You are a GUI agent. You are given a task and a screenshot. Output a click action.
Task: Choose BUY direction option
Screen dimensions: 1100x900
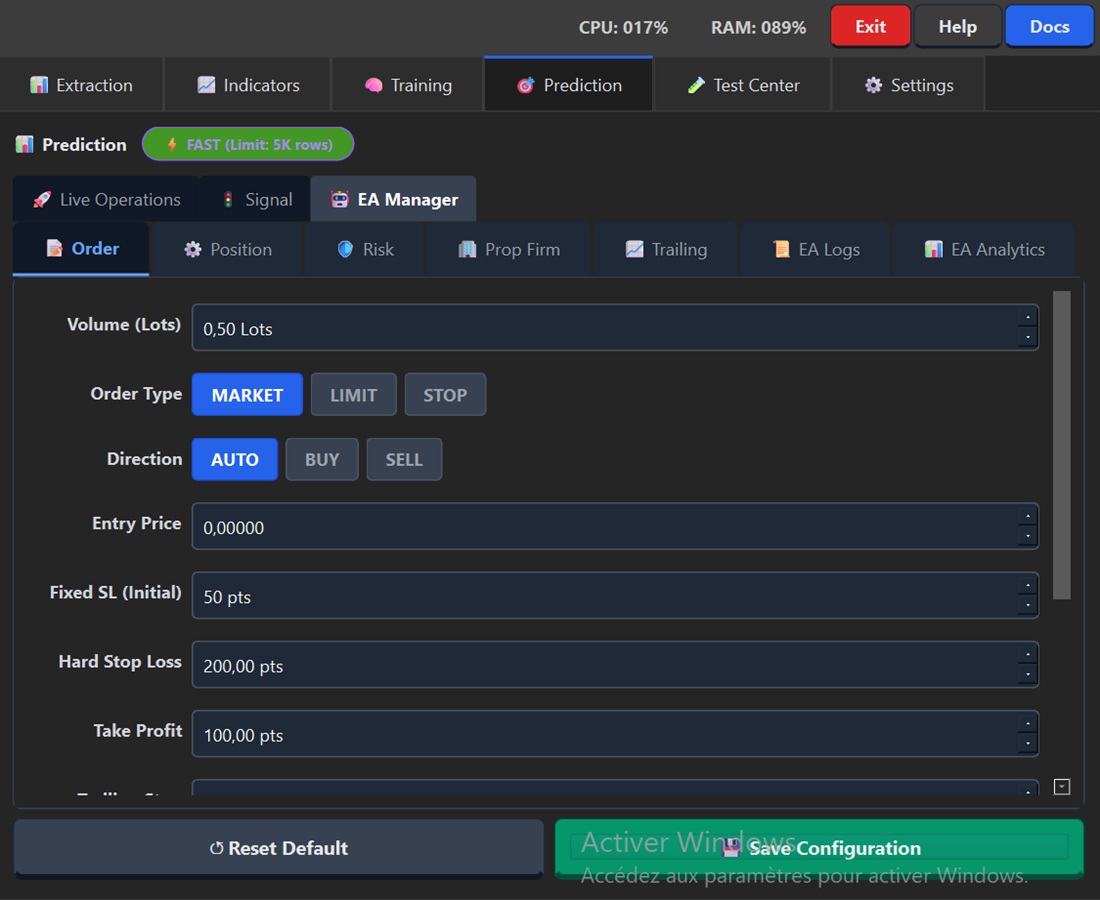tap(321, 460)
